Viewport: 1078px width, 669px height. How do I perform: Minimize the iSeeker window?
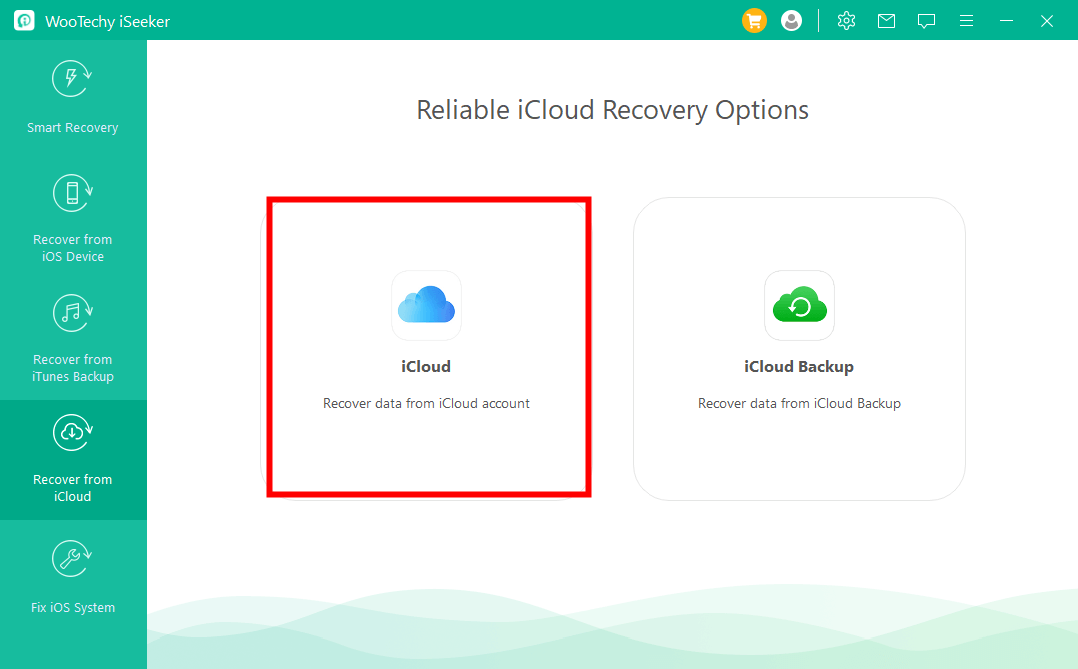click(1006, 20)
